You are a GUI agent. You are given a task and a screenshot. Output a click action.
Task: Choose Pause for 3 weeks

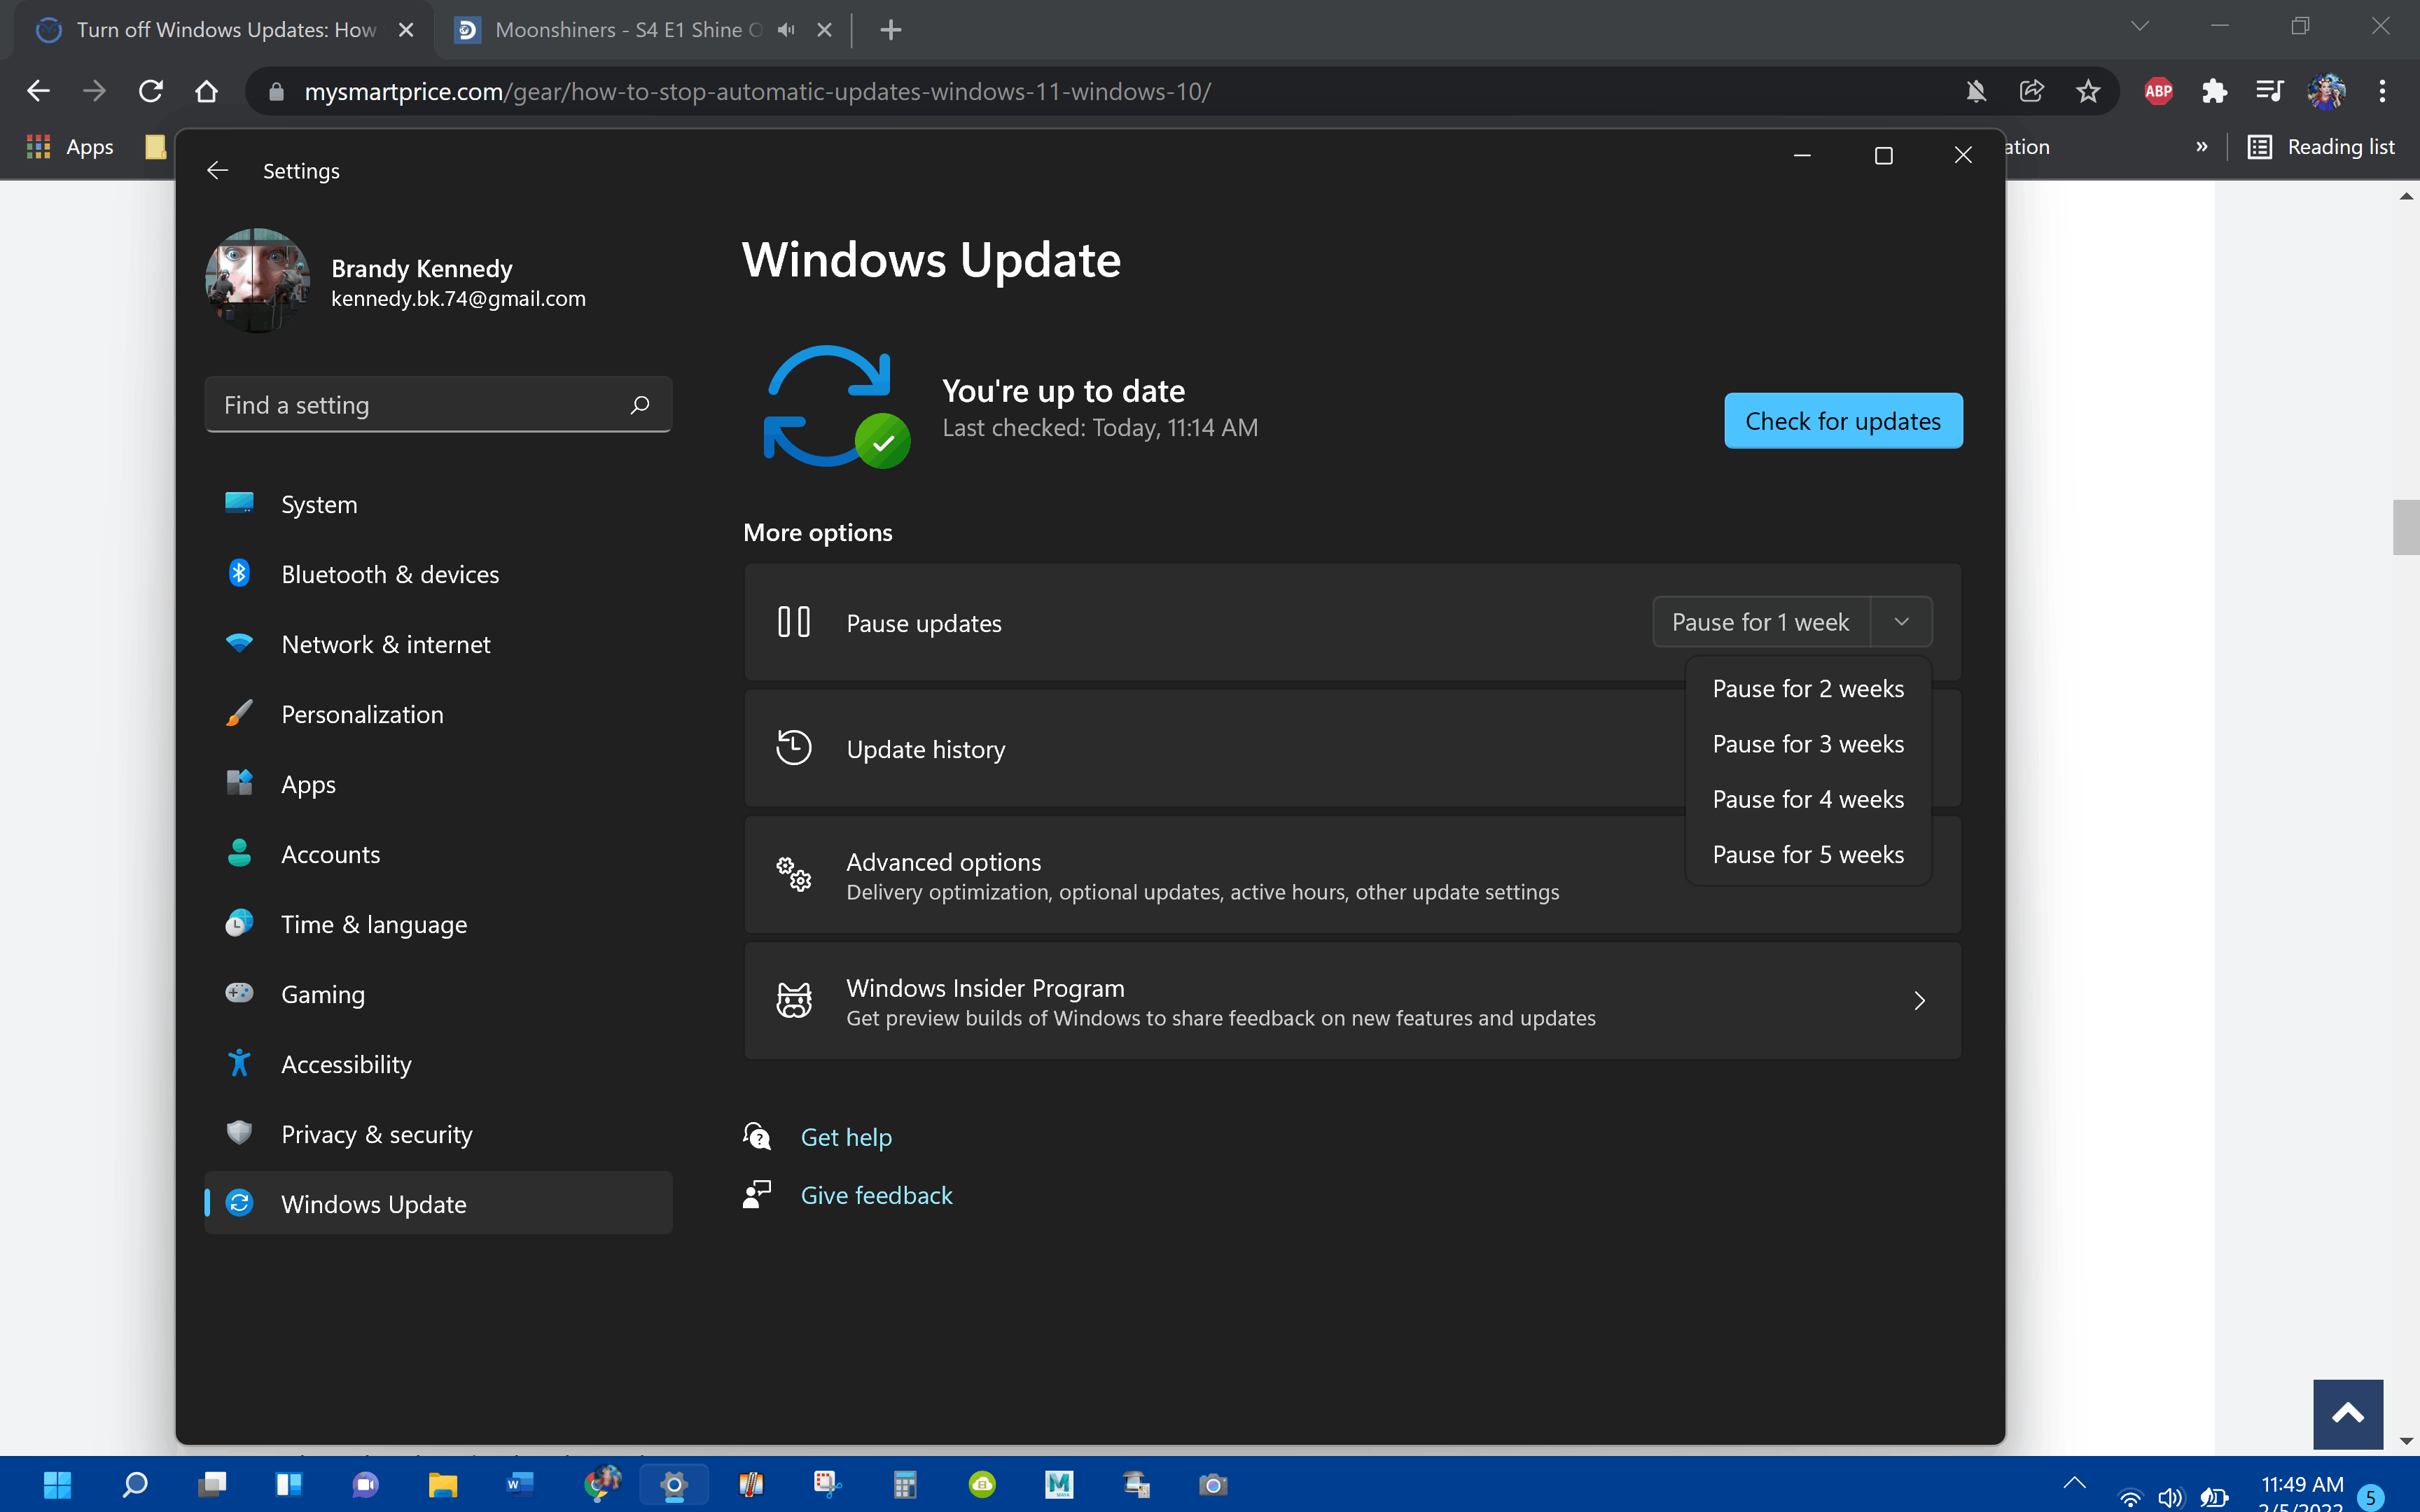(x=1808, y=744)
